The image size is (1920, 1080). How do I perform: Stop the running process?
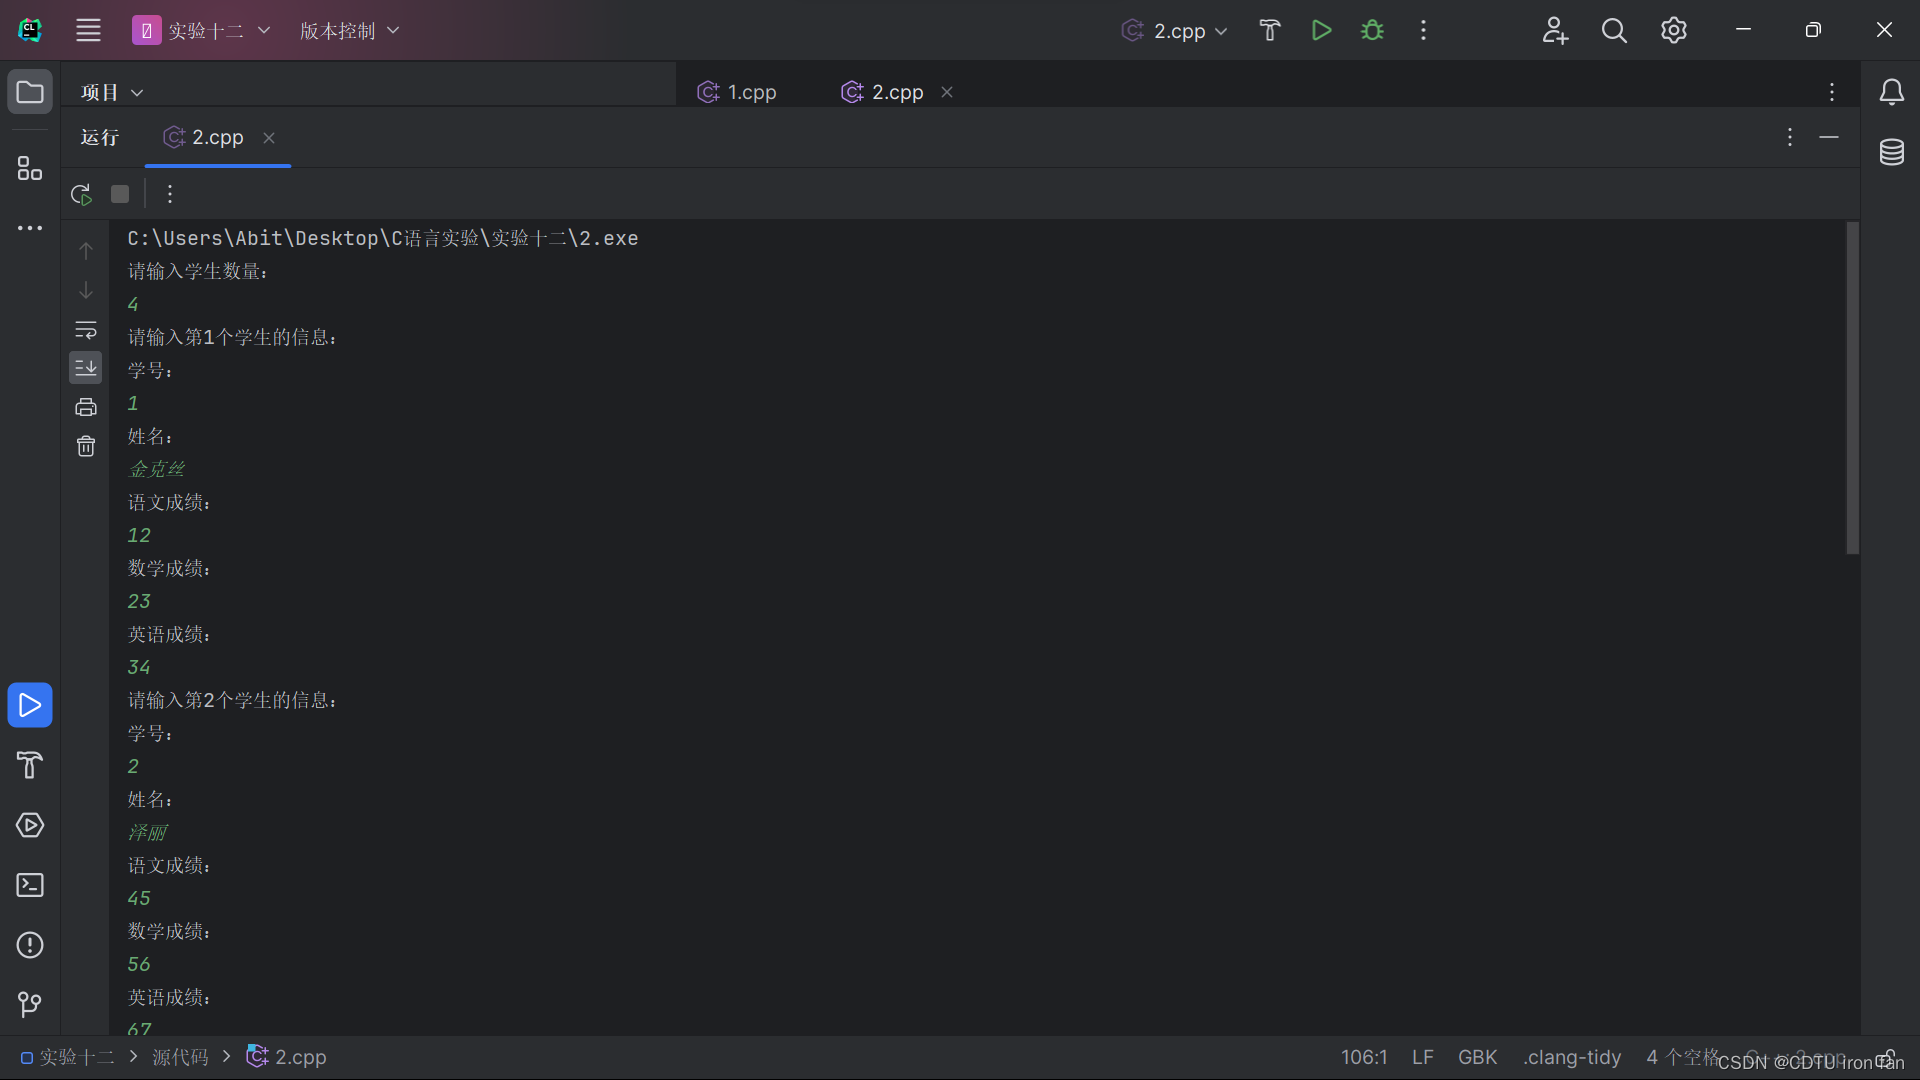coord(120,194)
